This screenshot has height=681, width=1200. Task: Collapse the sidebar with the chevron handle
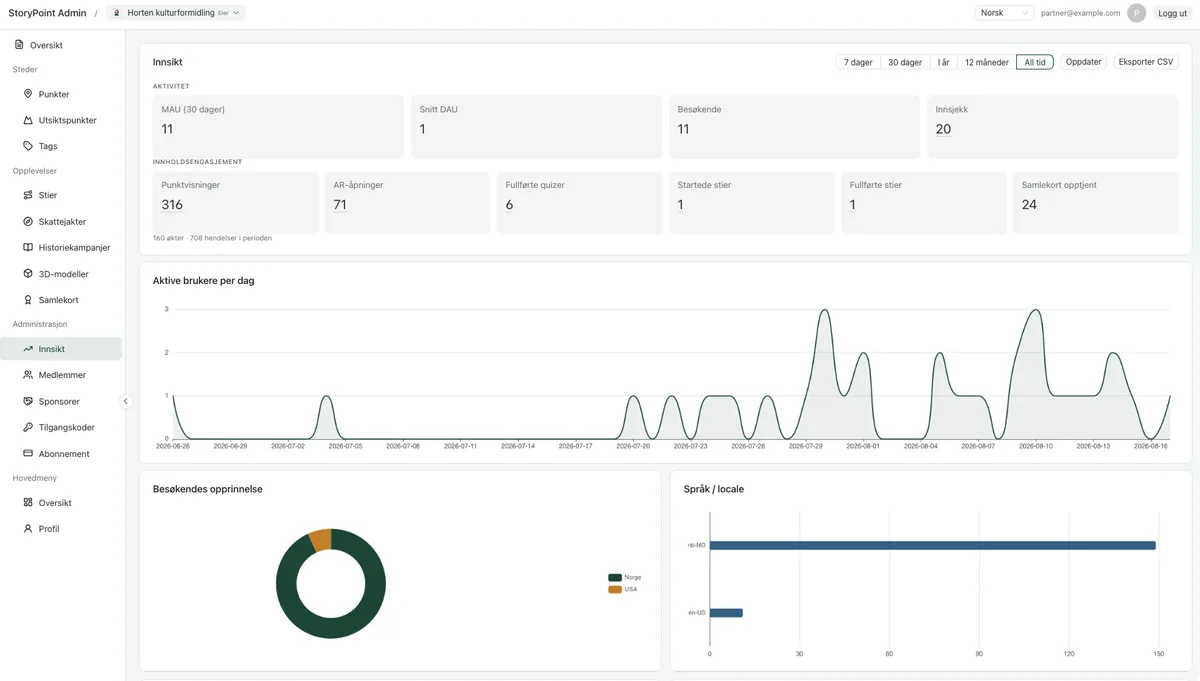(126, 401)
